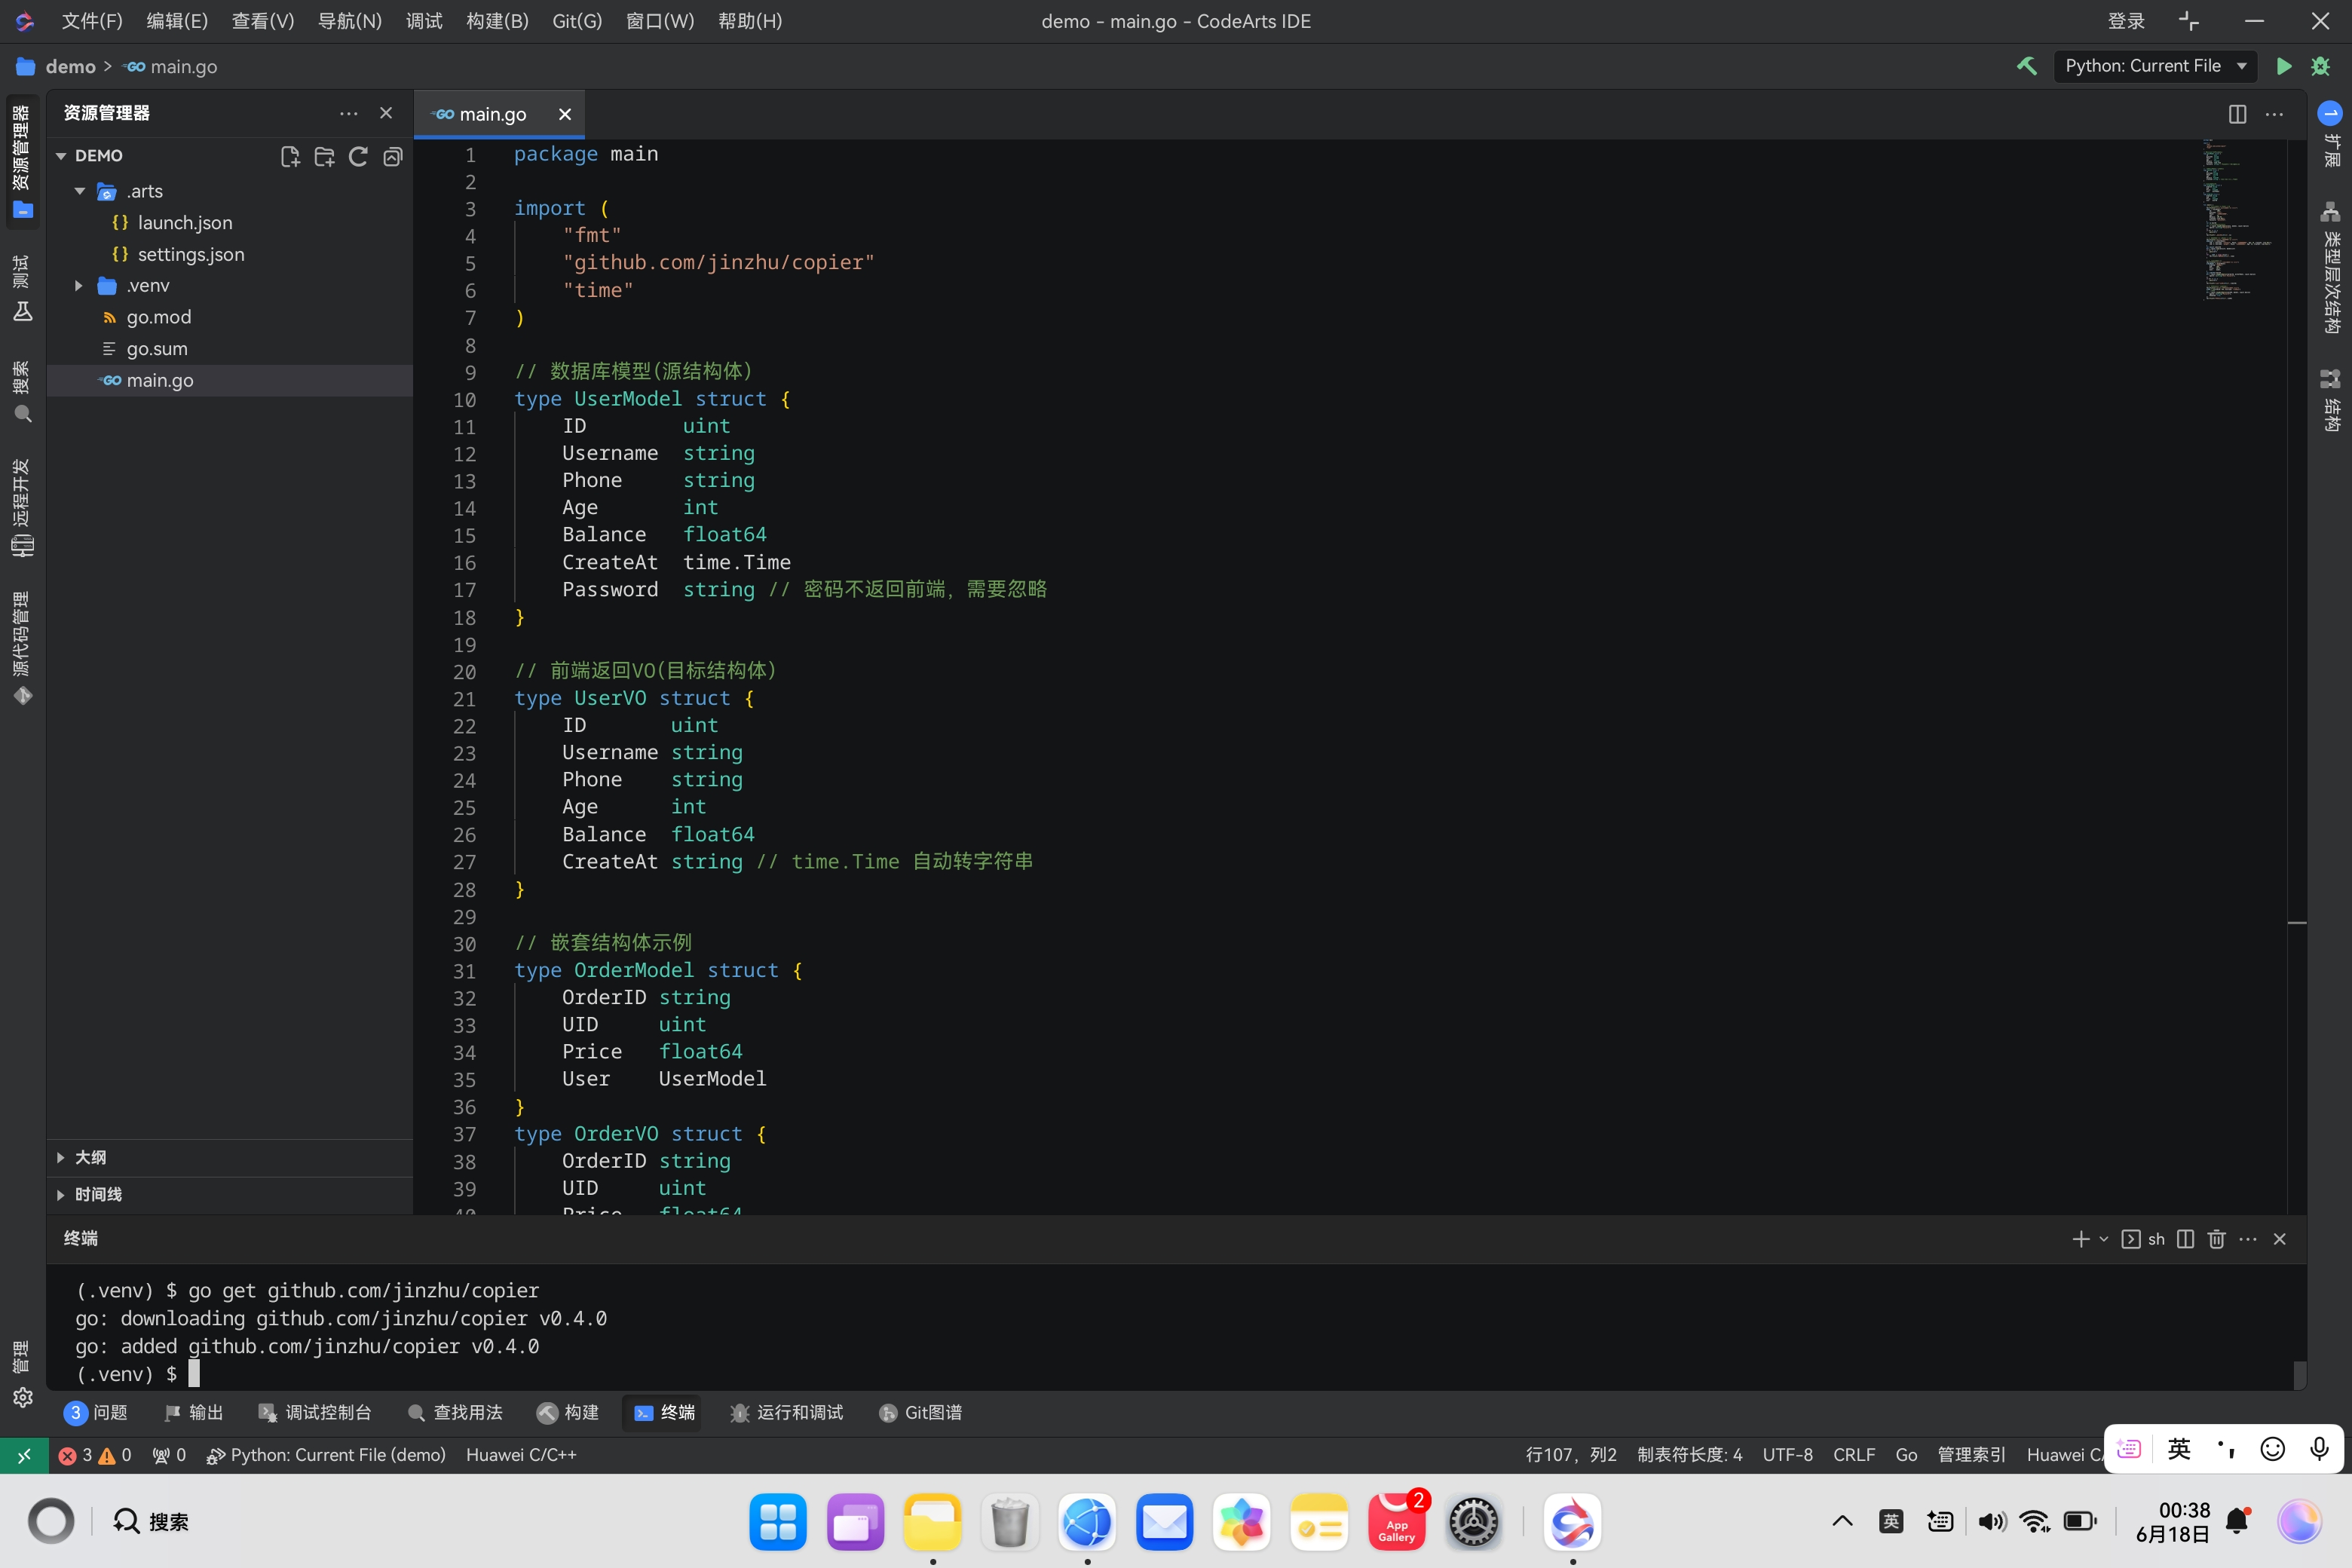Image resolution: width=2352 pixels, height=1568 pixels.
Task: Change UTF-8 file encoding in status bar
Action: click(x=1787, y=1455)
